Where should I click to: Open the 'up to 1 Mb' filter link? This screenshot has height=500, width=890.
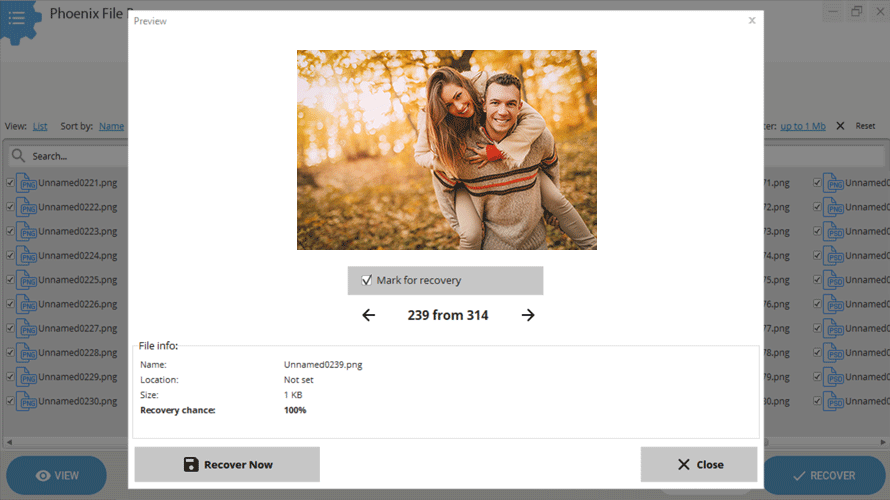[x=803, y=126]
